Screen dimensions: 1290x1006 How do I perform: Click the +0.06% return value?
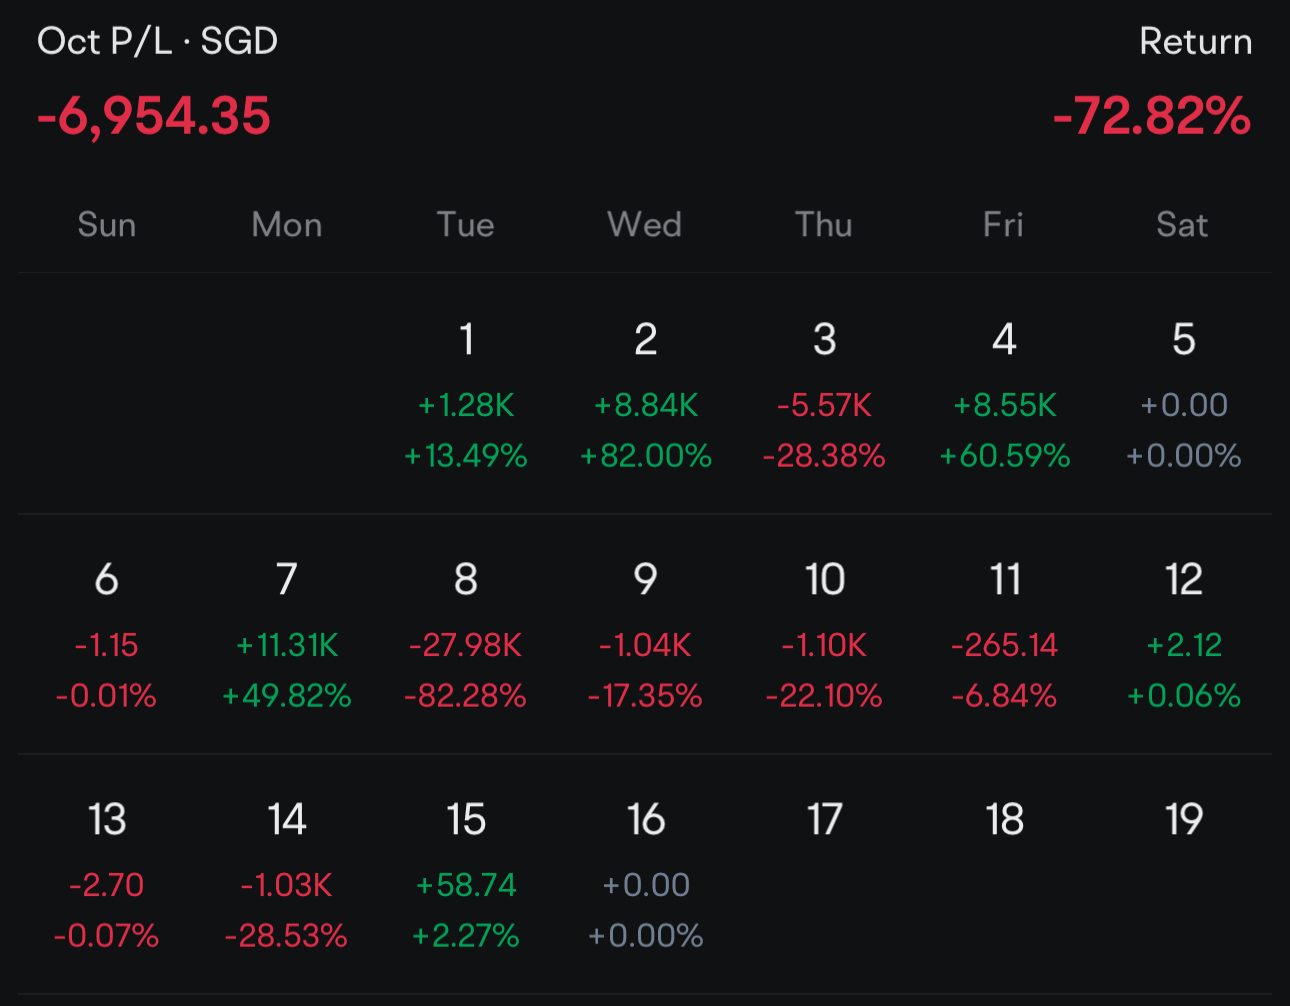coord(1184,696)
